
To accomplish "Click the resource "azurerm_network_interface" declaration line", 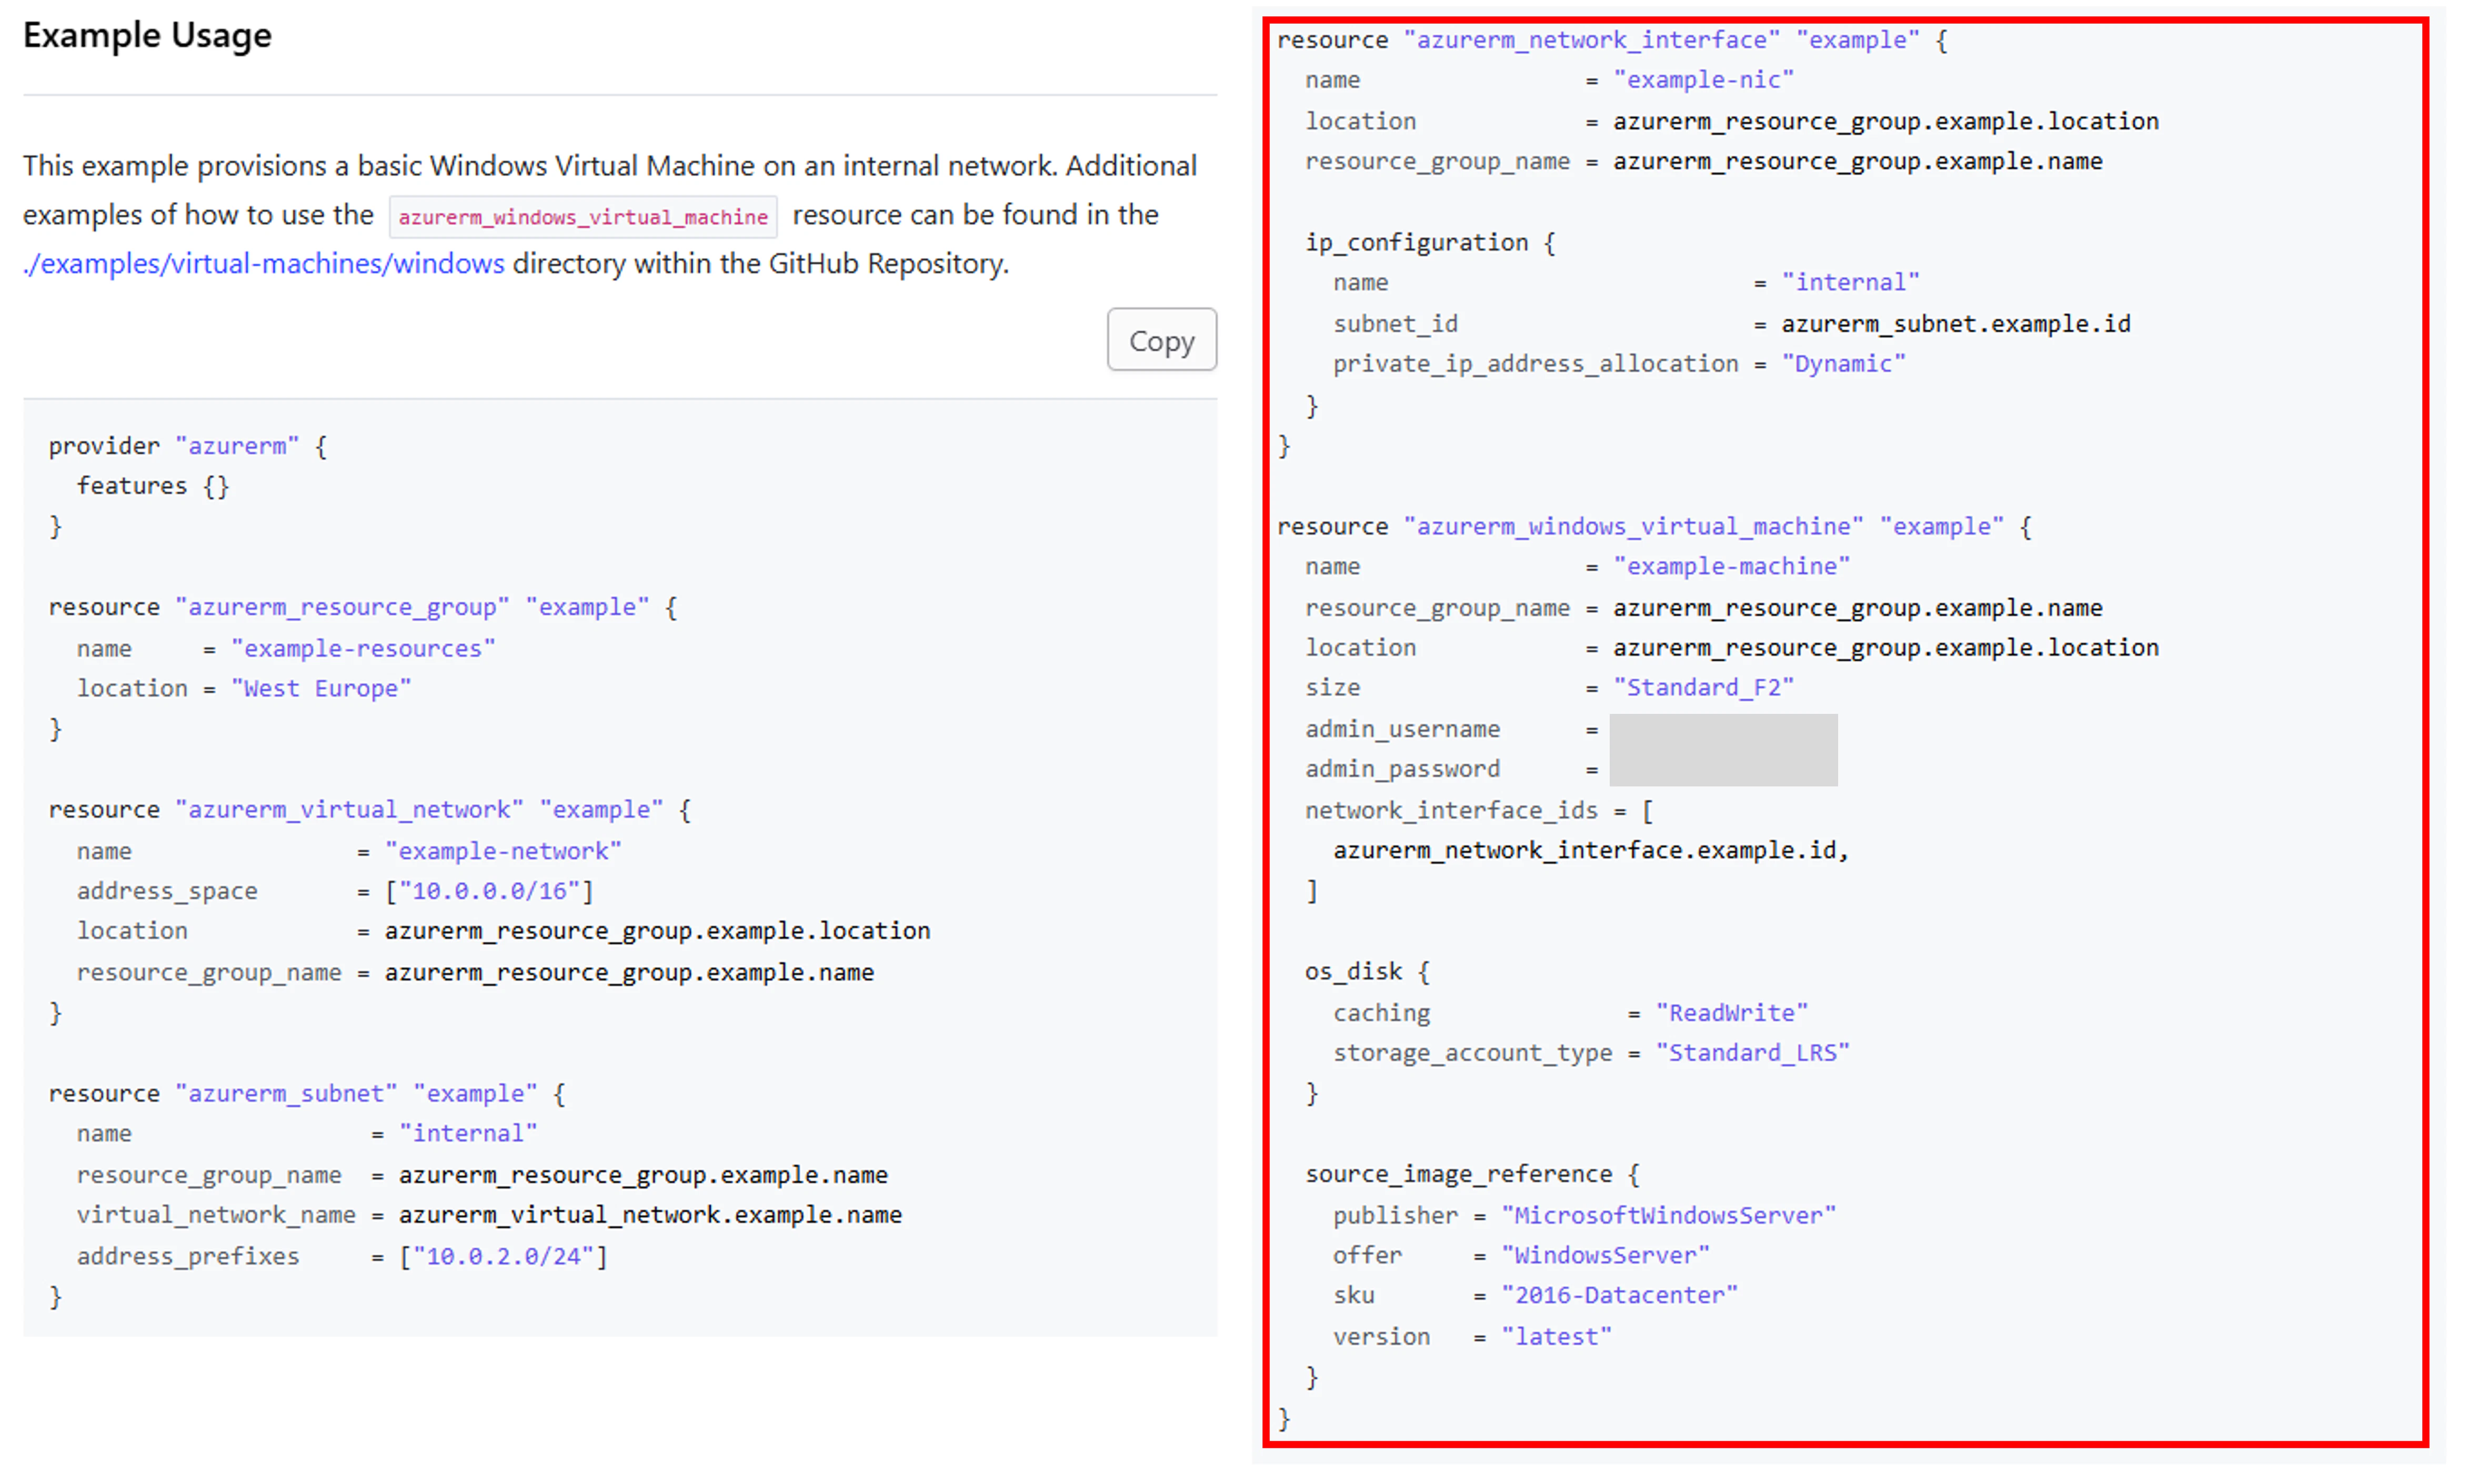I will [x=1612, y=40].
